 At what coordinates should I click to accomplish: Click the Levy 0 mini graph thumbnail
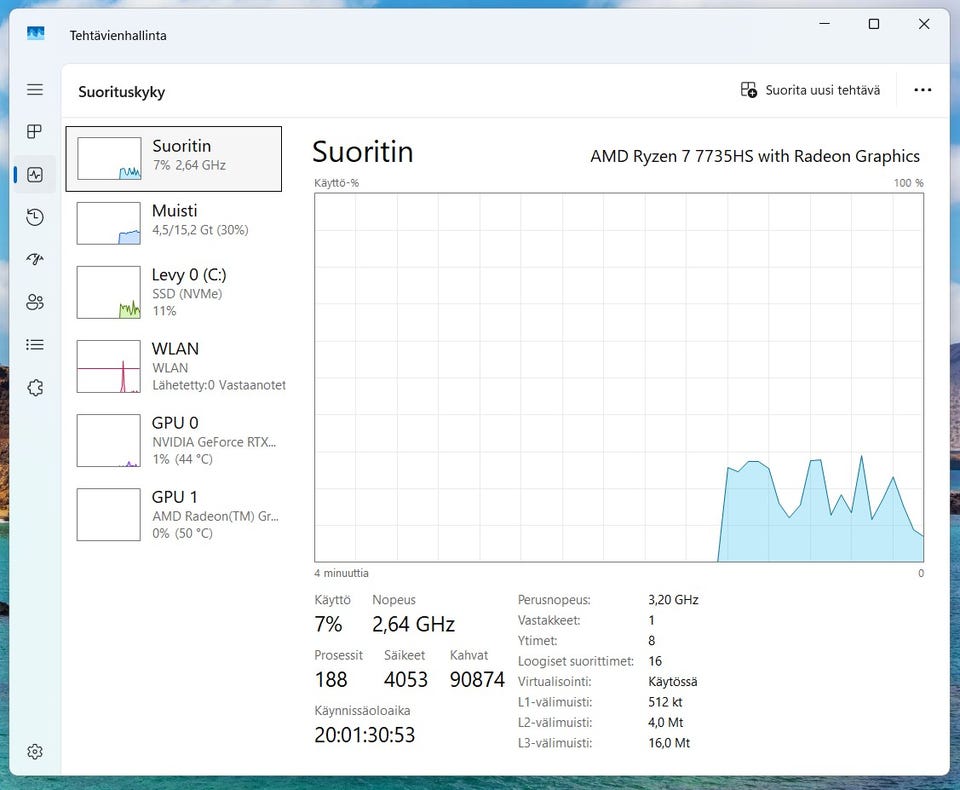coord(108,292)
